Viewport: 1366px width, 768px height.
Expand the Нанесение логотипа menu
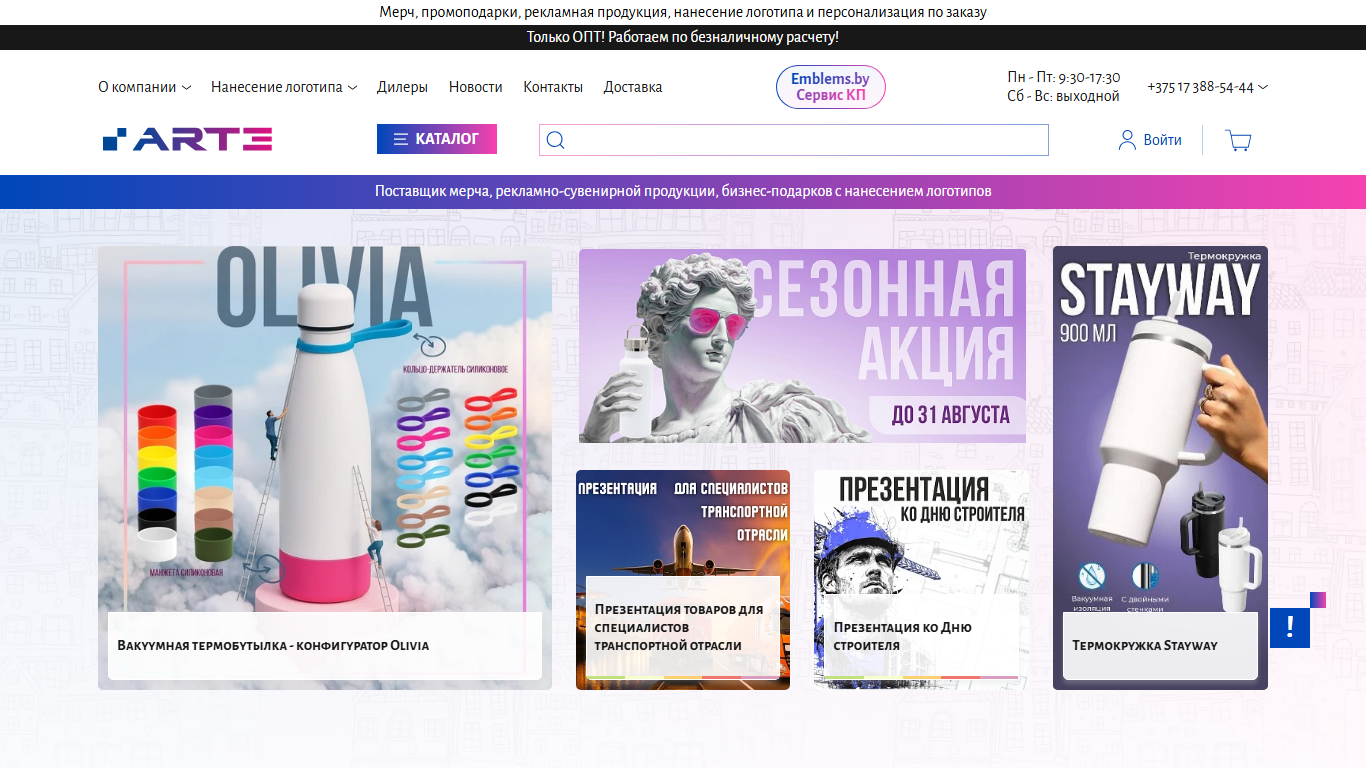click(x=284, y=87)
